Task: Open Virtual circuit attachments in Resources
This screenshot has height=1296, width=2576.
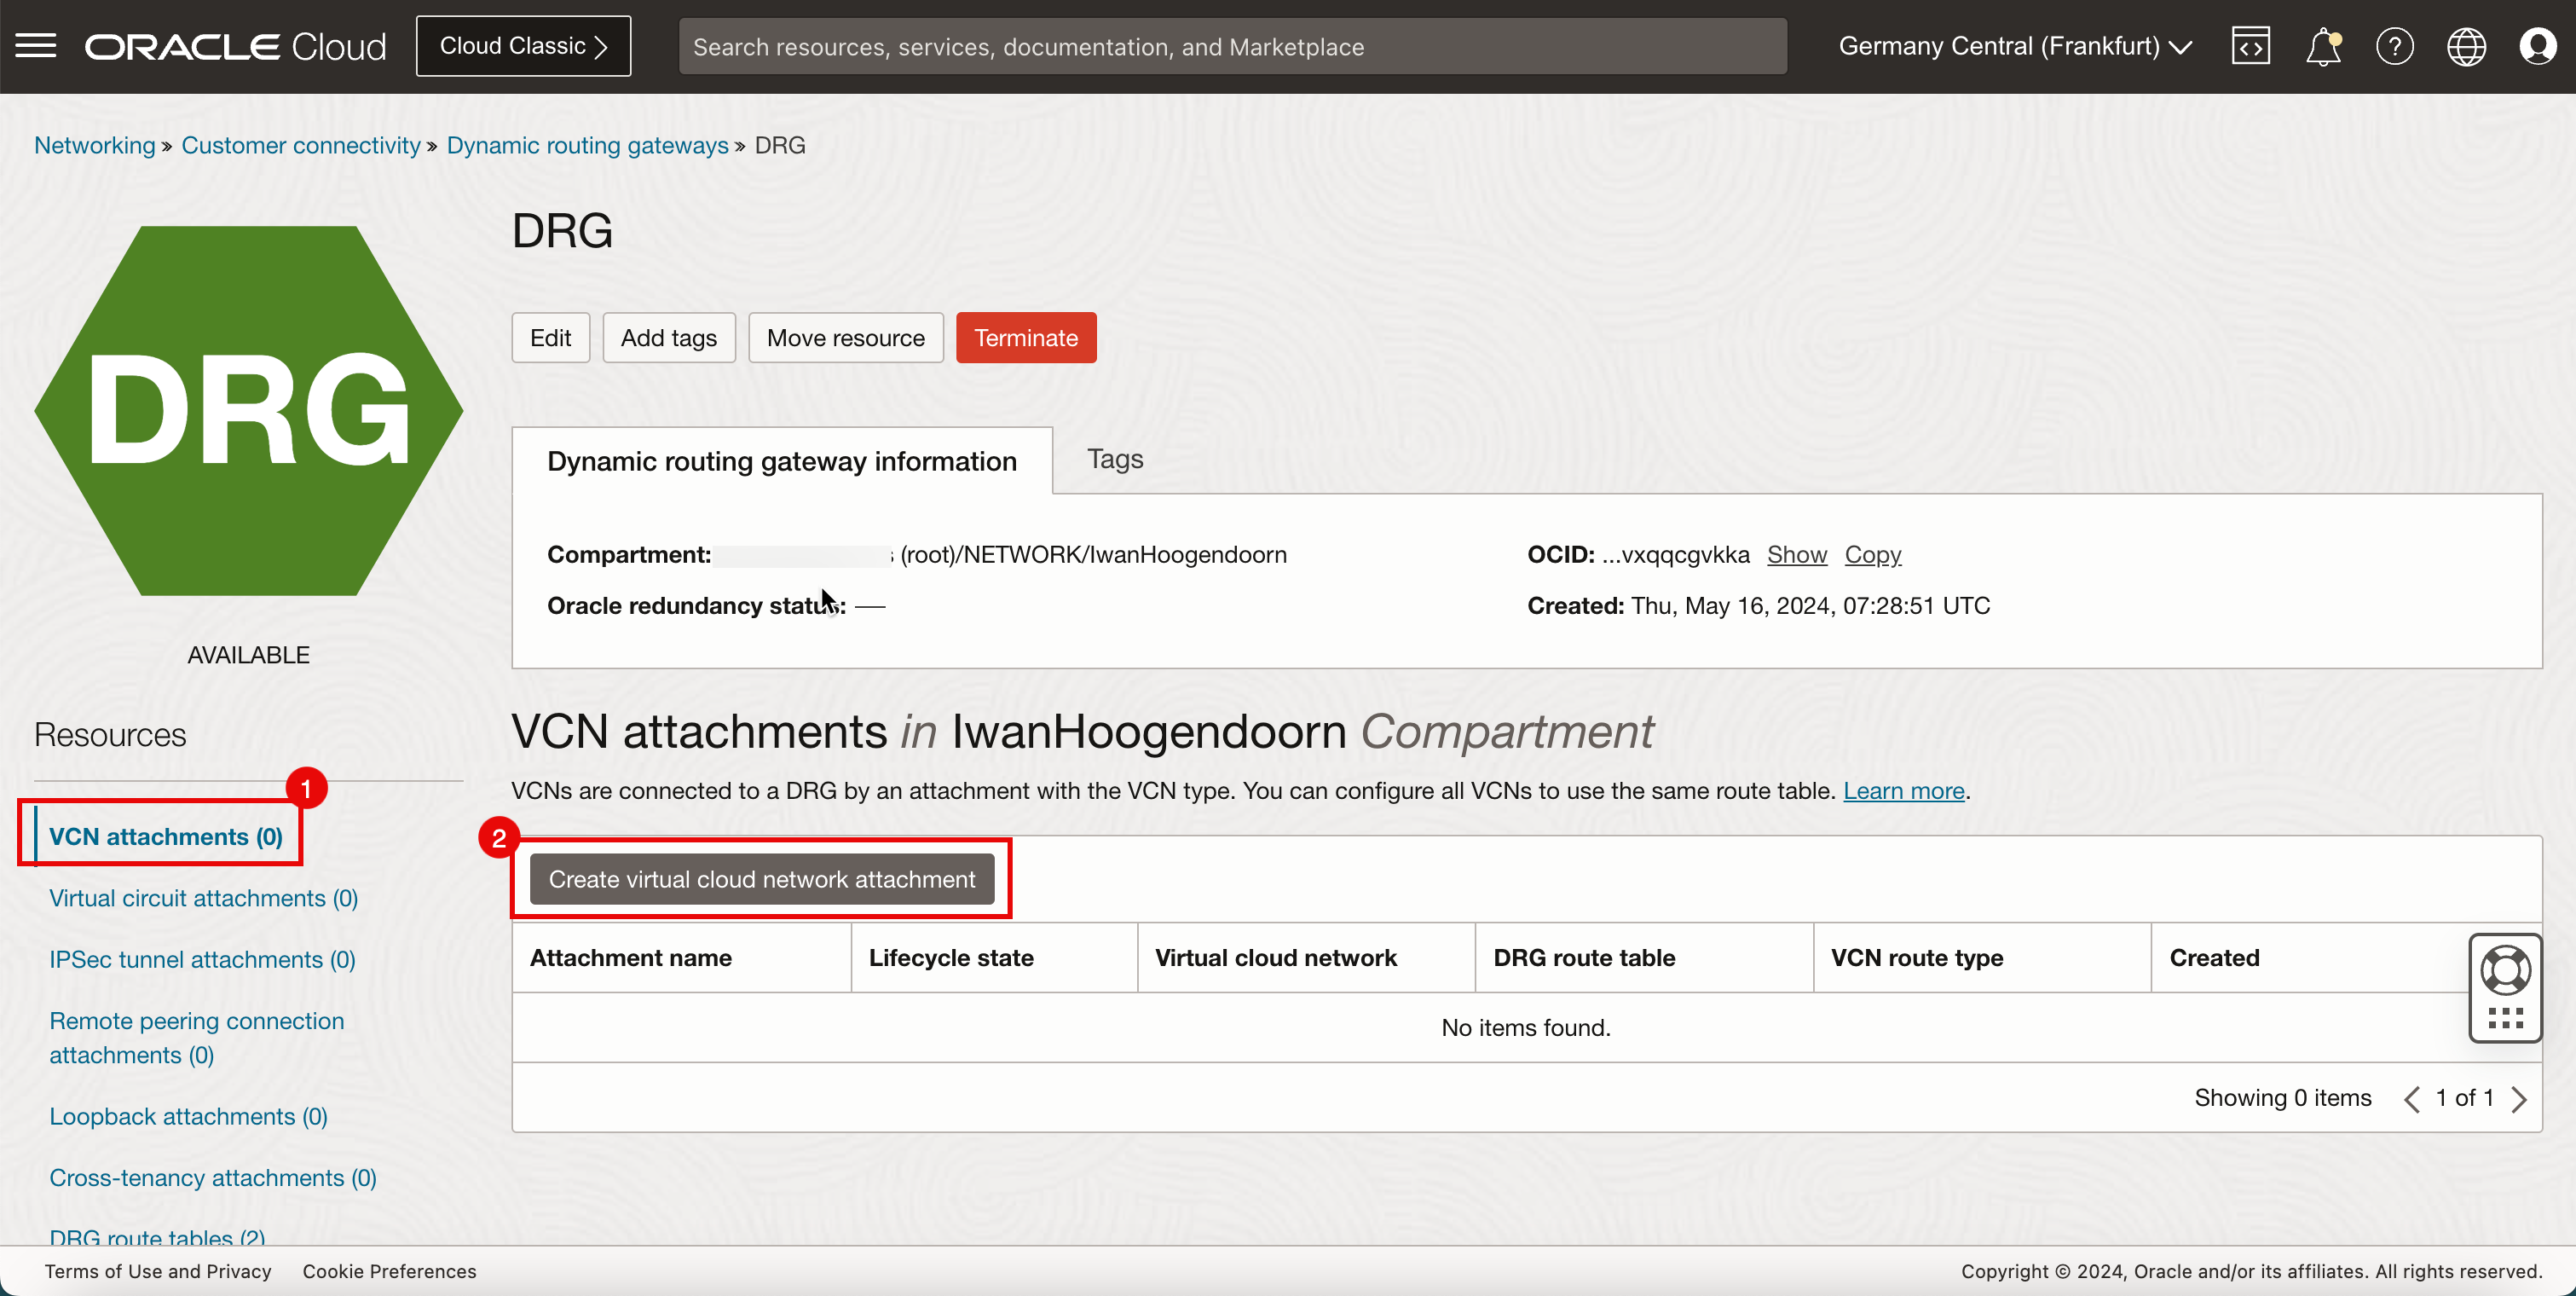Action: tap(203, 898)
